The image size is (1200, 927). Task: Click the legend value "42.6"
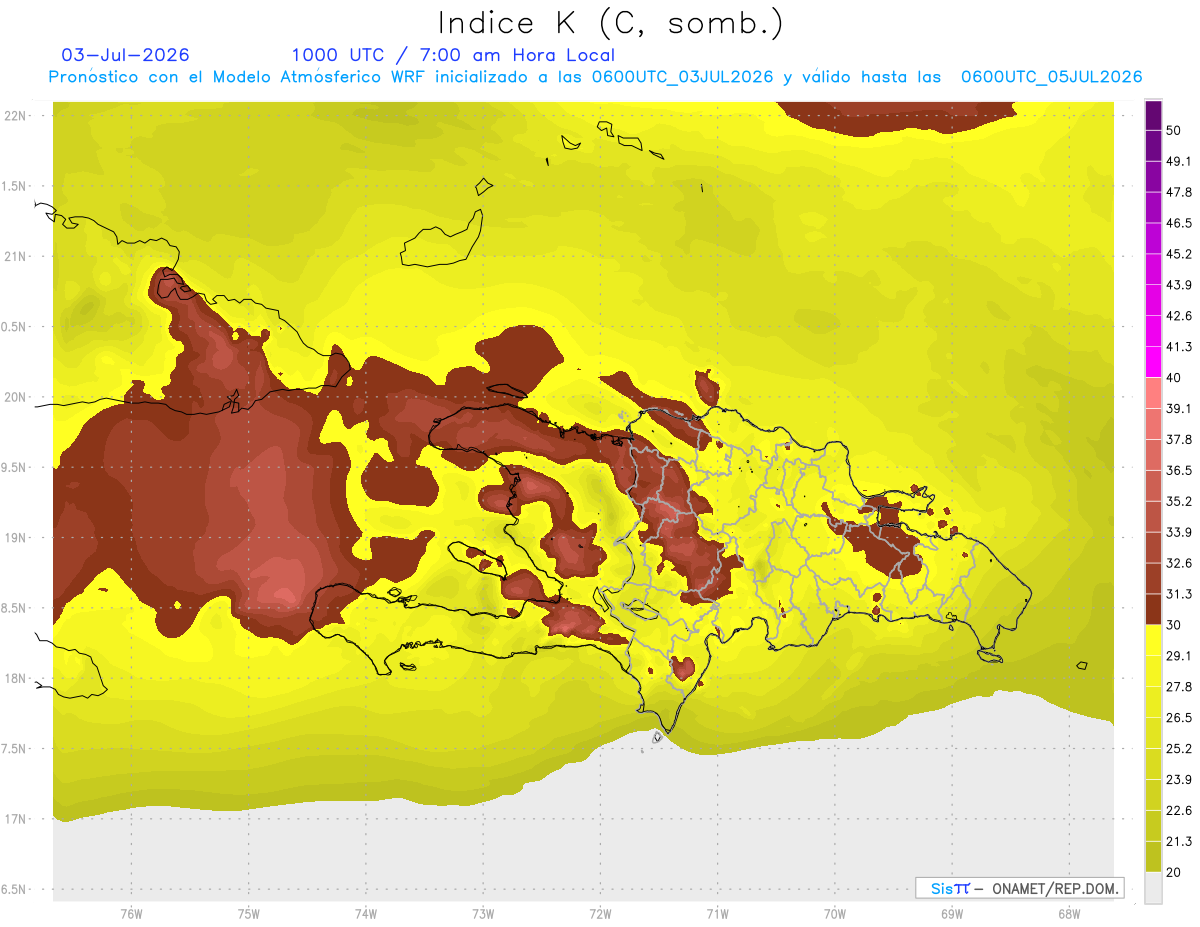pyautogui.click(x=1179, y=317)
